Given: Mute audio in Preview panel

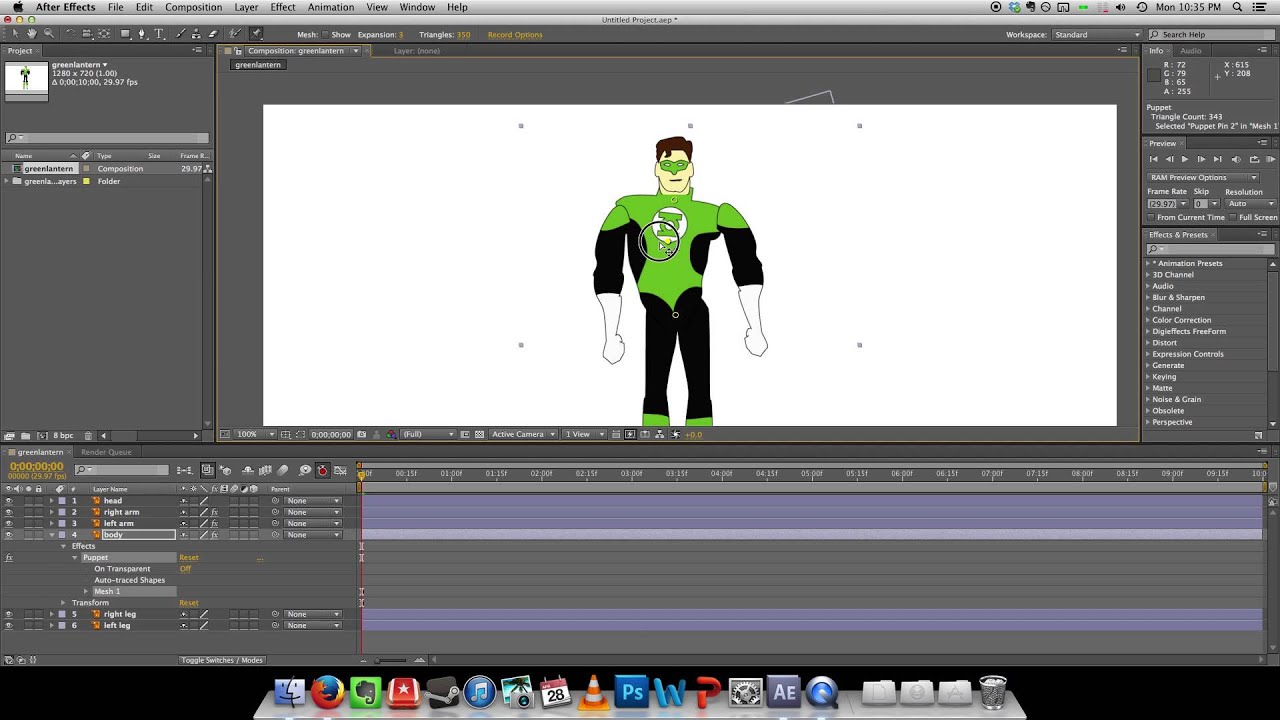Looking at the screenshot, I should coord(1236,159).
